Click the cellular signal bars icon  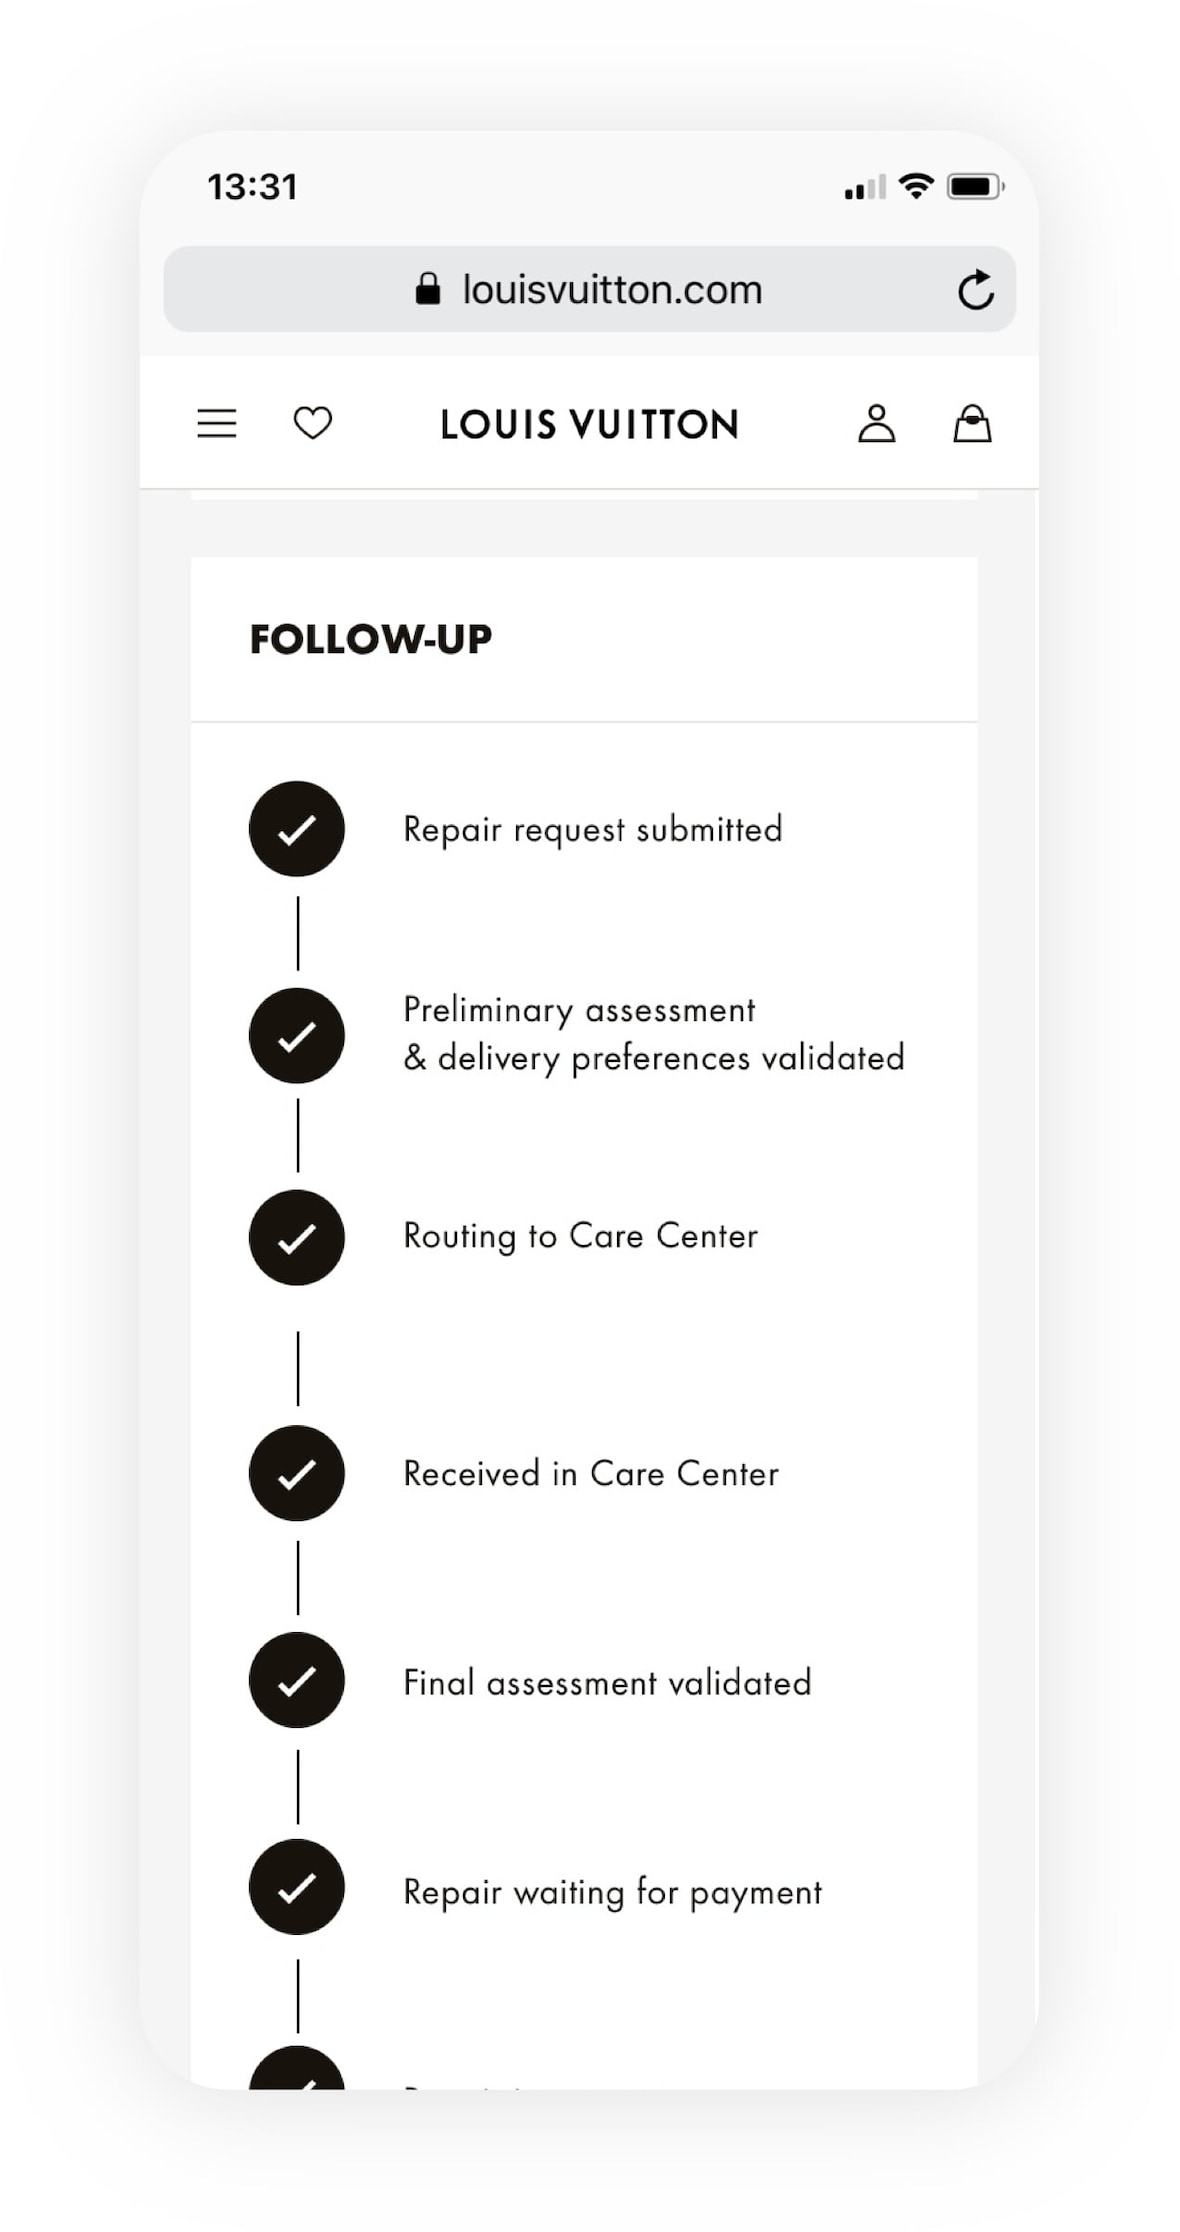pyautogui.click(x=866, y=186)
